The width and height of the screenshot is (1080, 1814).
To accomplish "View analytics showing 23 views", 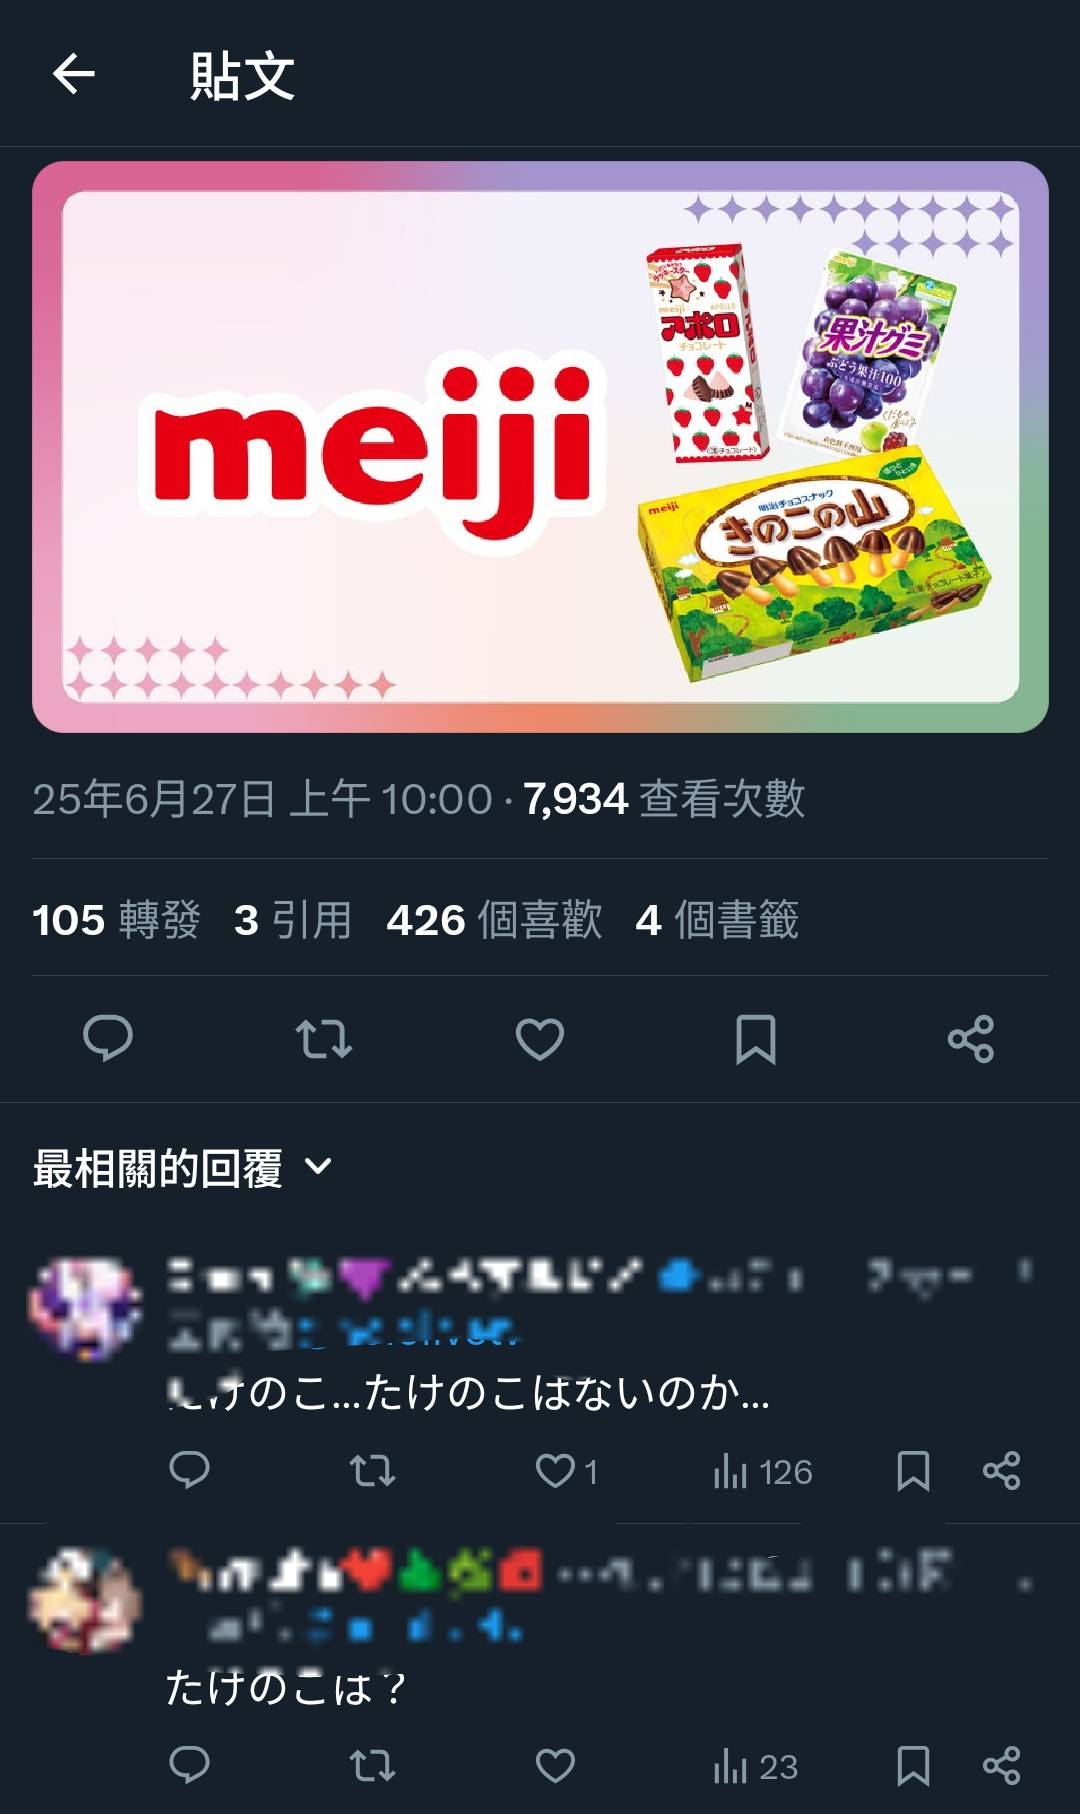I will click(x=755, y=1767).
